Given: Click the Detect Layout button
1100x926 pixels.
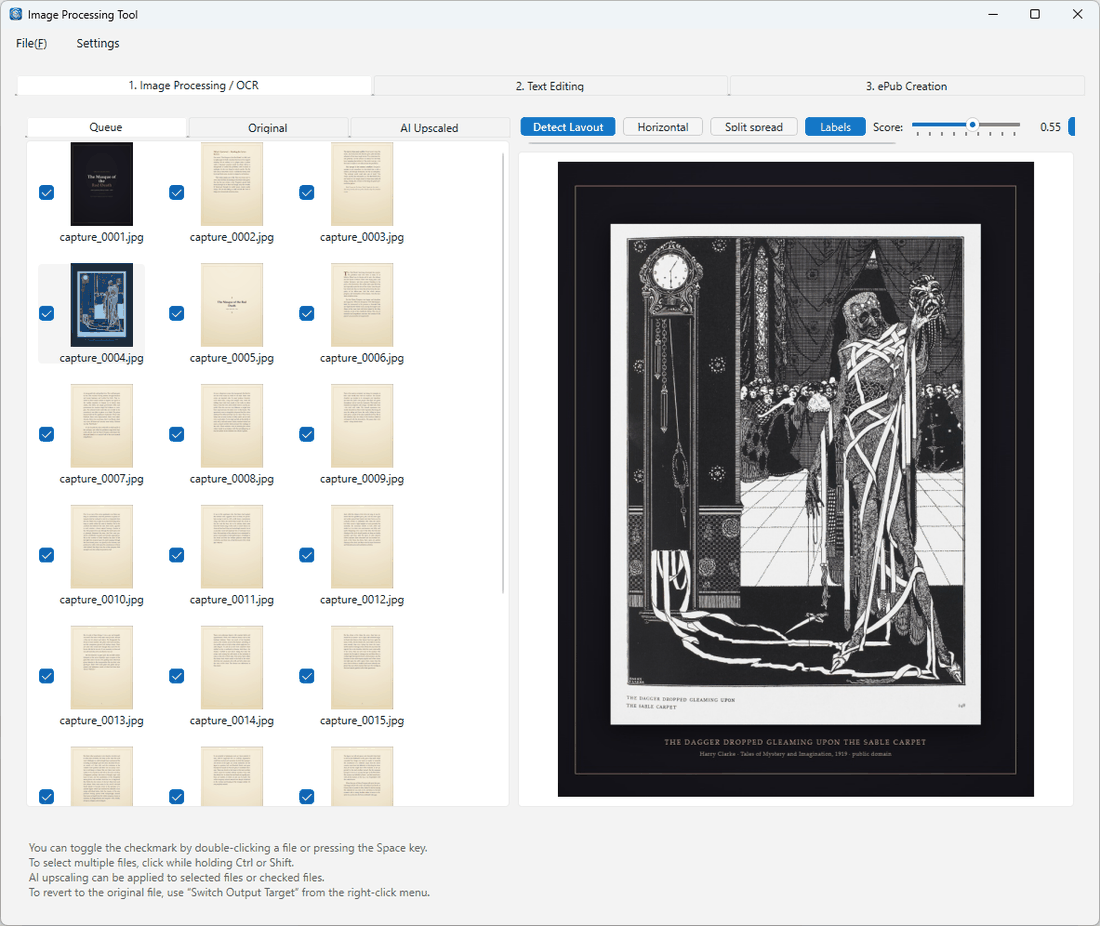Looking at the screenshot, I should pyautogui.click(x=568, y=127).
